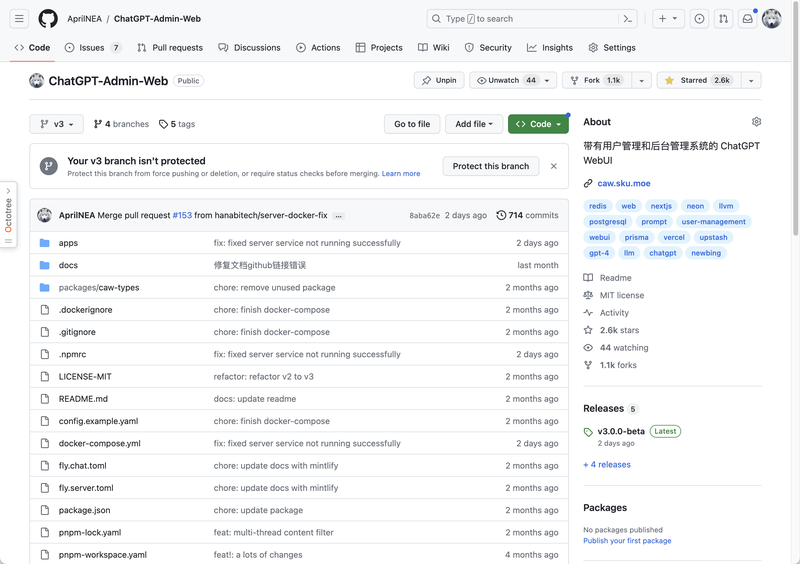Open the .npmrc file
This screenshot has height=564, width=800.
[72, 354]
